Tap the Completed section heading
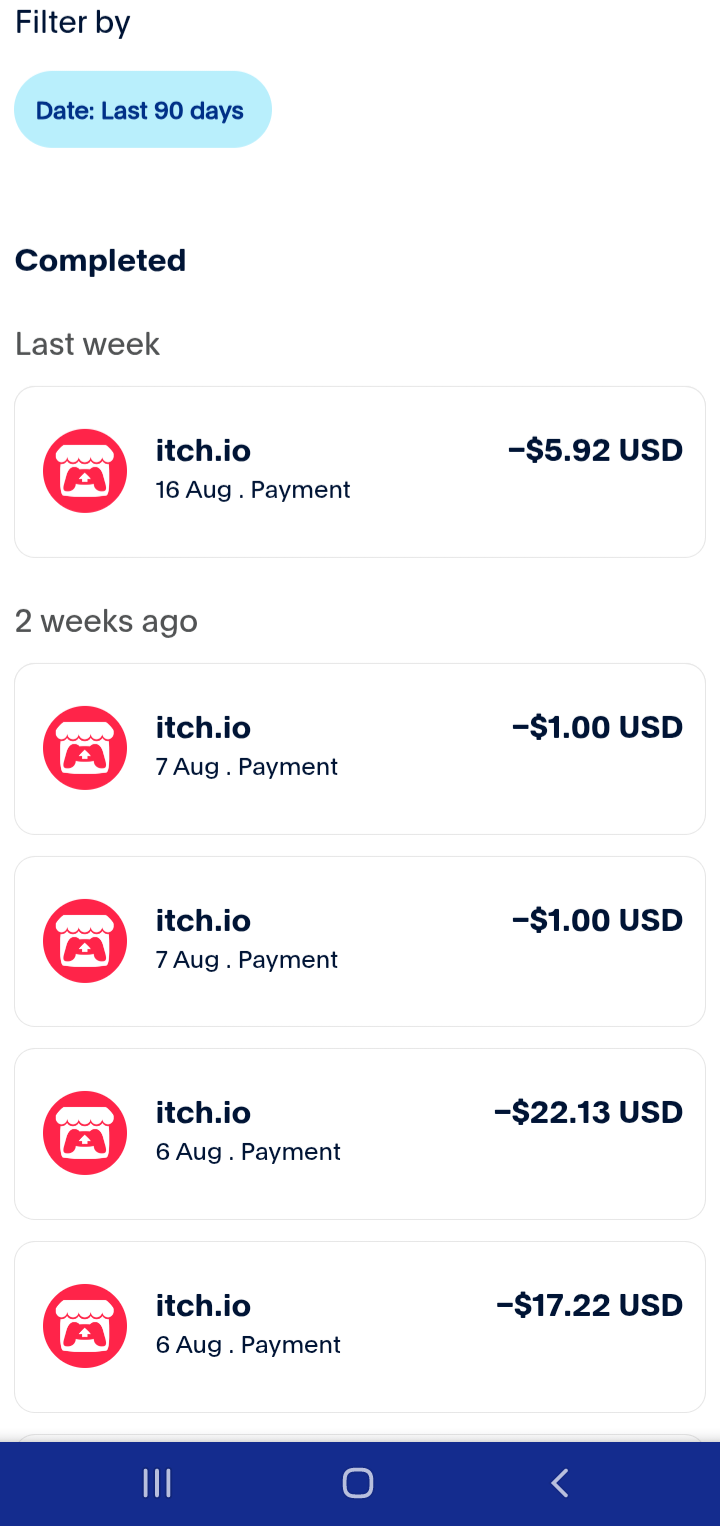 click(100, 260)
